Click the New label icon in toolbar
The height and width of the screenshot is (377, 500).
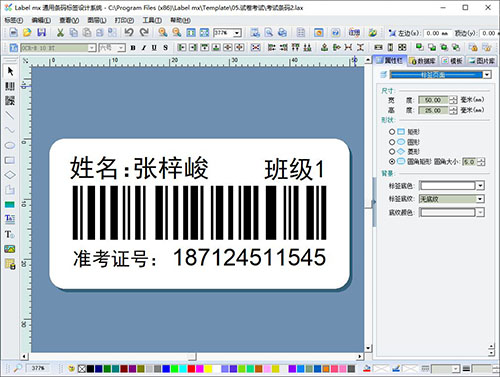13,32
